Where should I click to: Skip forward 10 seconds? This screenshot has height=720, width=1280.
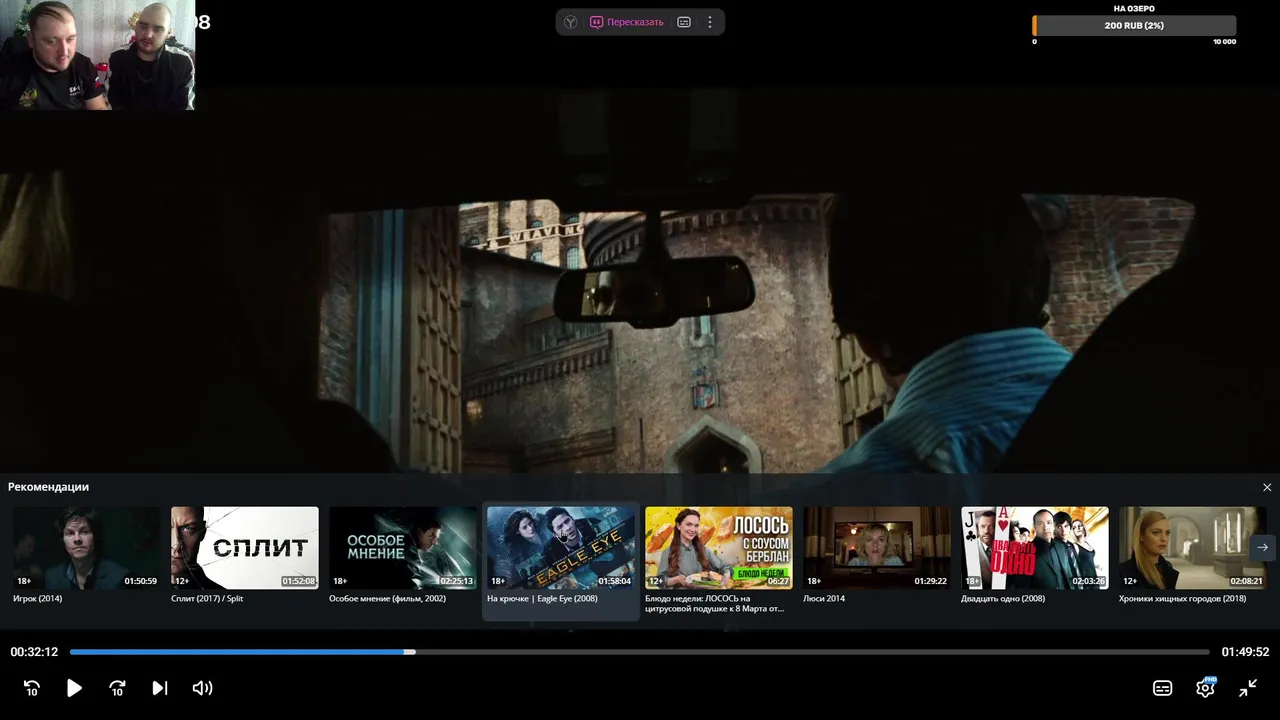click(117, 688)
